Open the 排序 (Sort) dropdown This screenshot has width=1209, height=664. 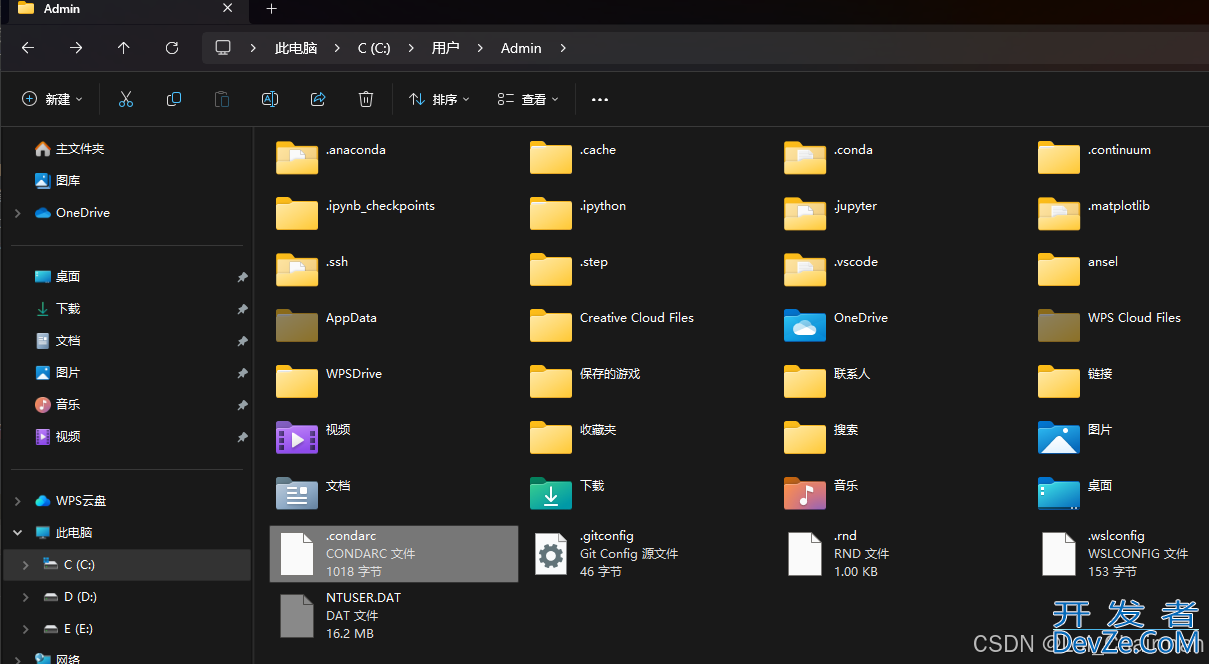click(x=439, y=99)
